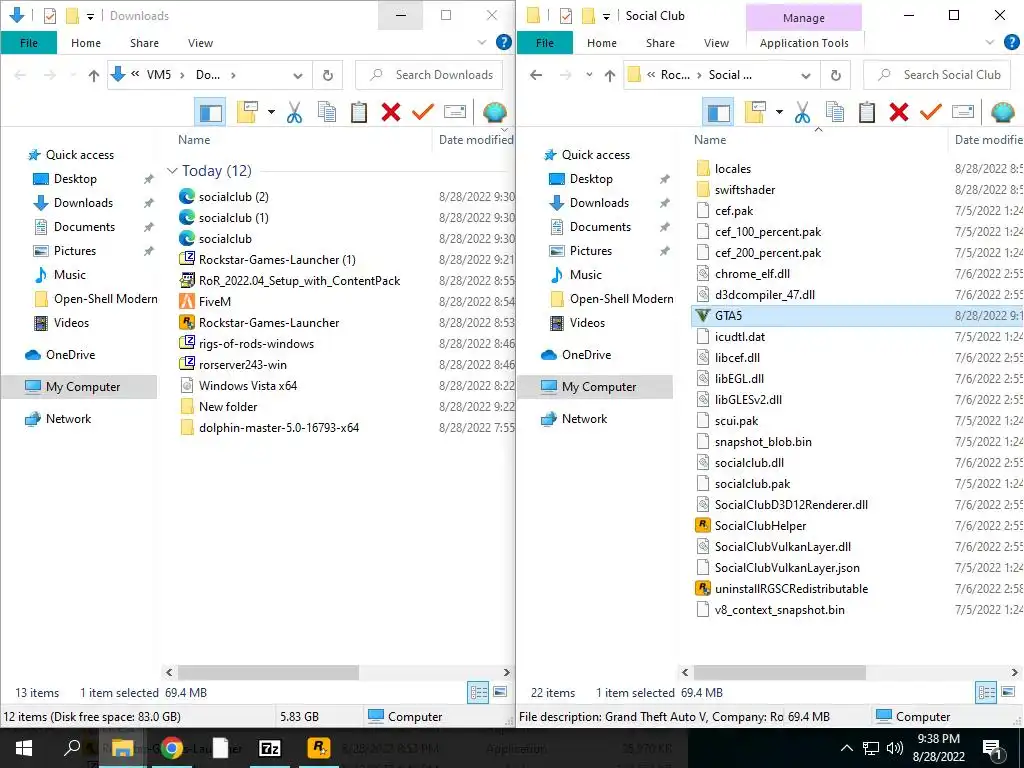Click orange checkmark icon in Downloads toolbar
This screenshot has width=1024, height=768.
pos(423,112)
